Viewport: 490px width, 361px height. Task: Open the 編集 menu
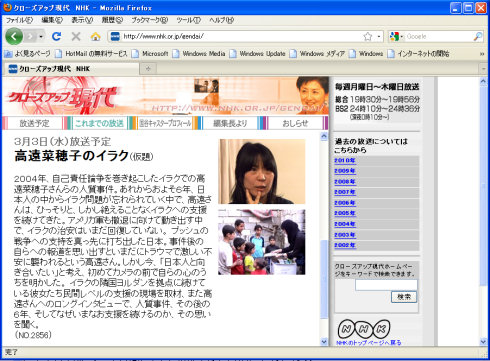pyautogui.click(x=52, y=20)
